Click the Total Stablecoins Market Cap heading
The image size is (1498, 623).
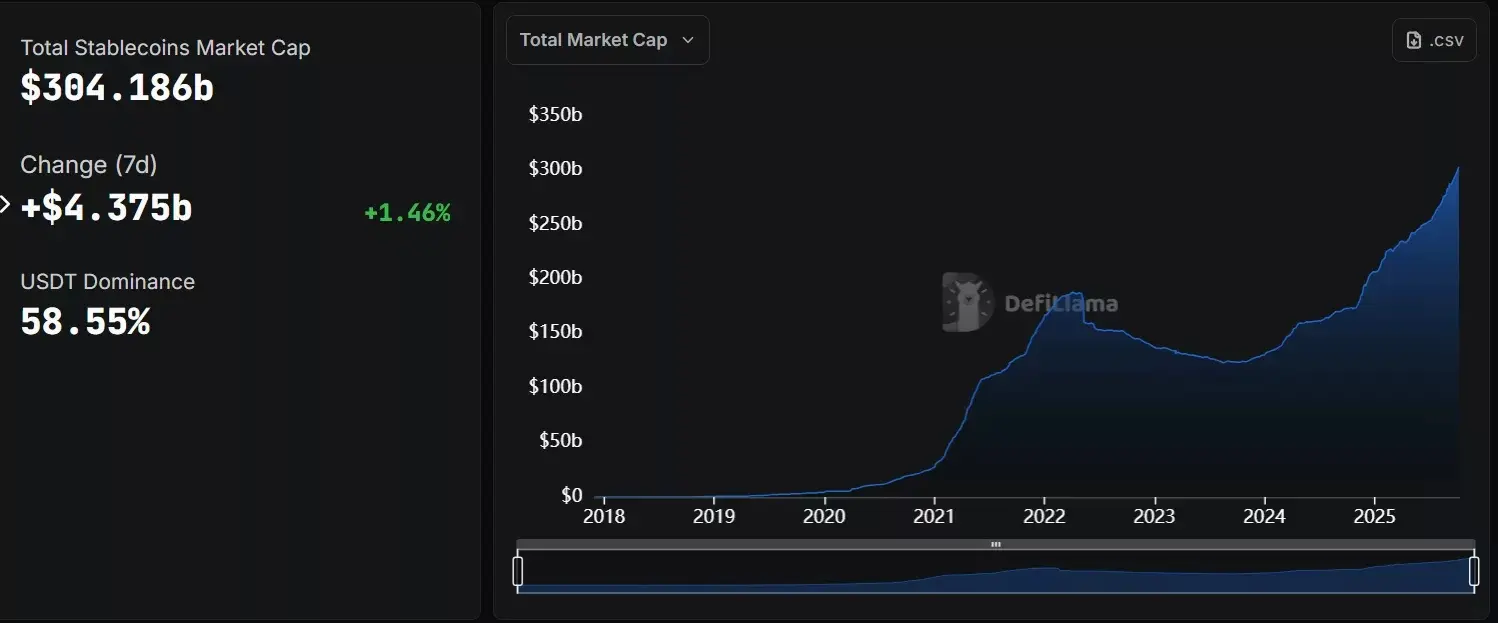point(165,48)
